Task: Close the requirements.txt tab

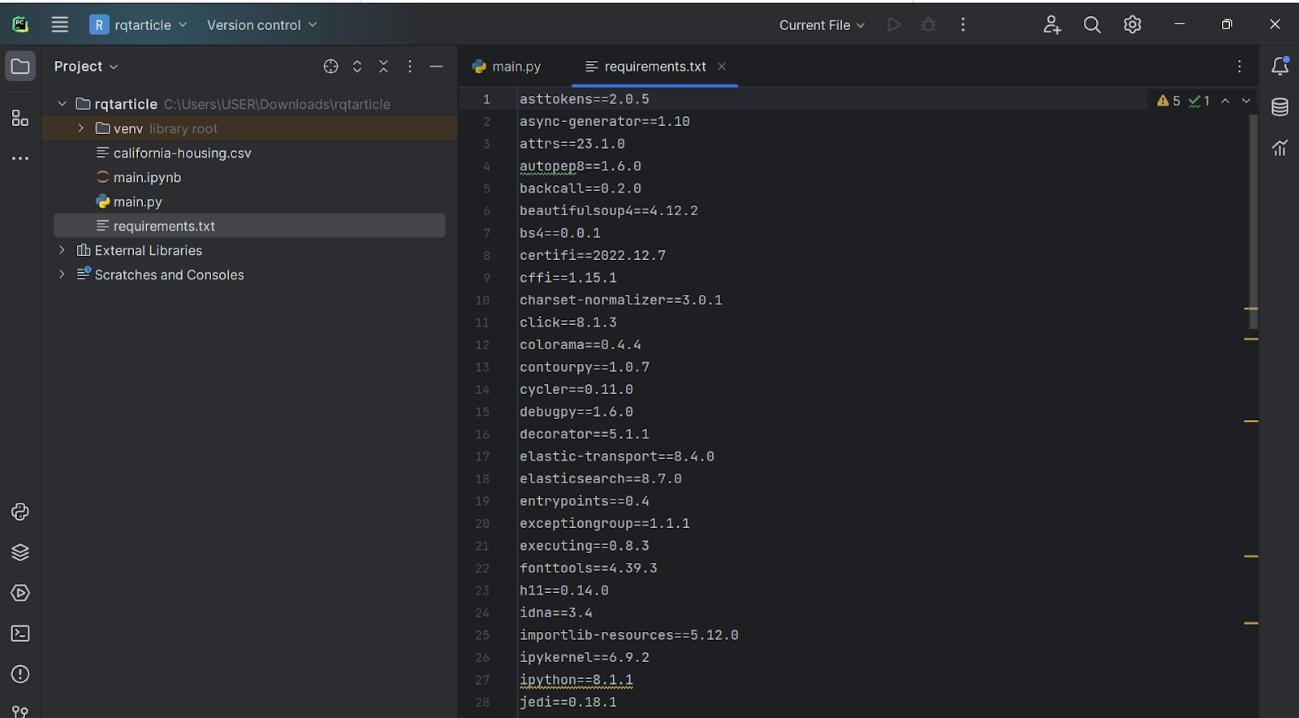Action: [722, 66]
